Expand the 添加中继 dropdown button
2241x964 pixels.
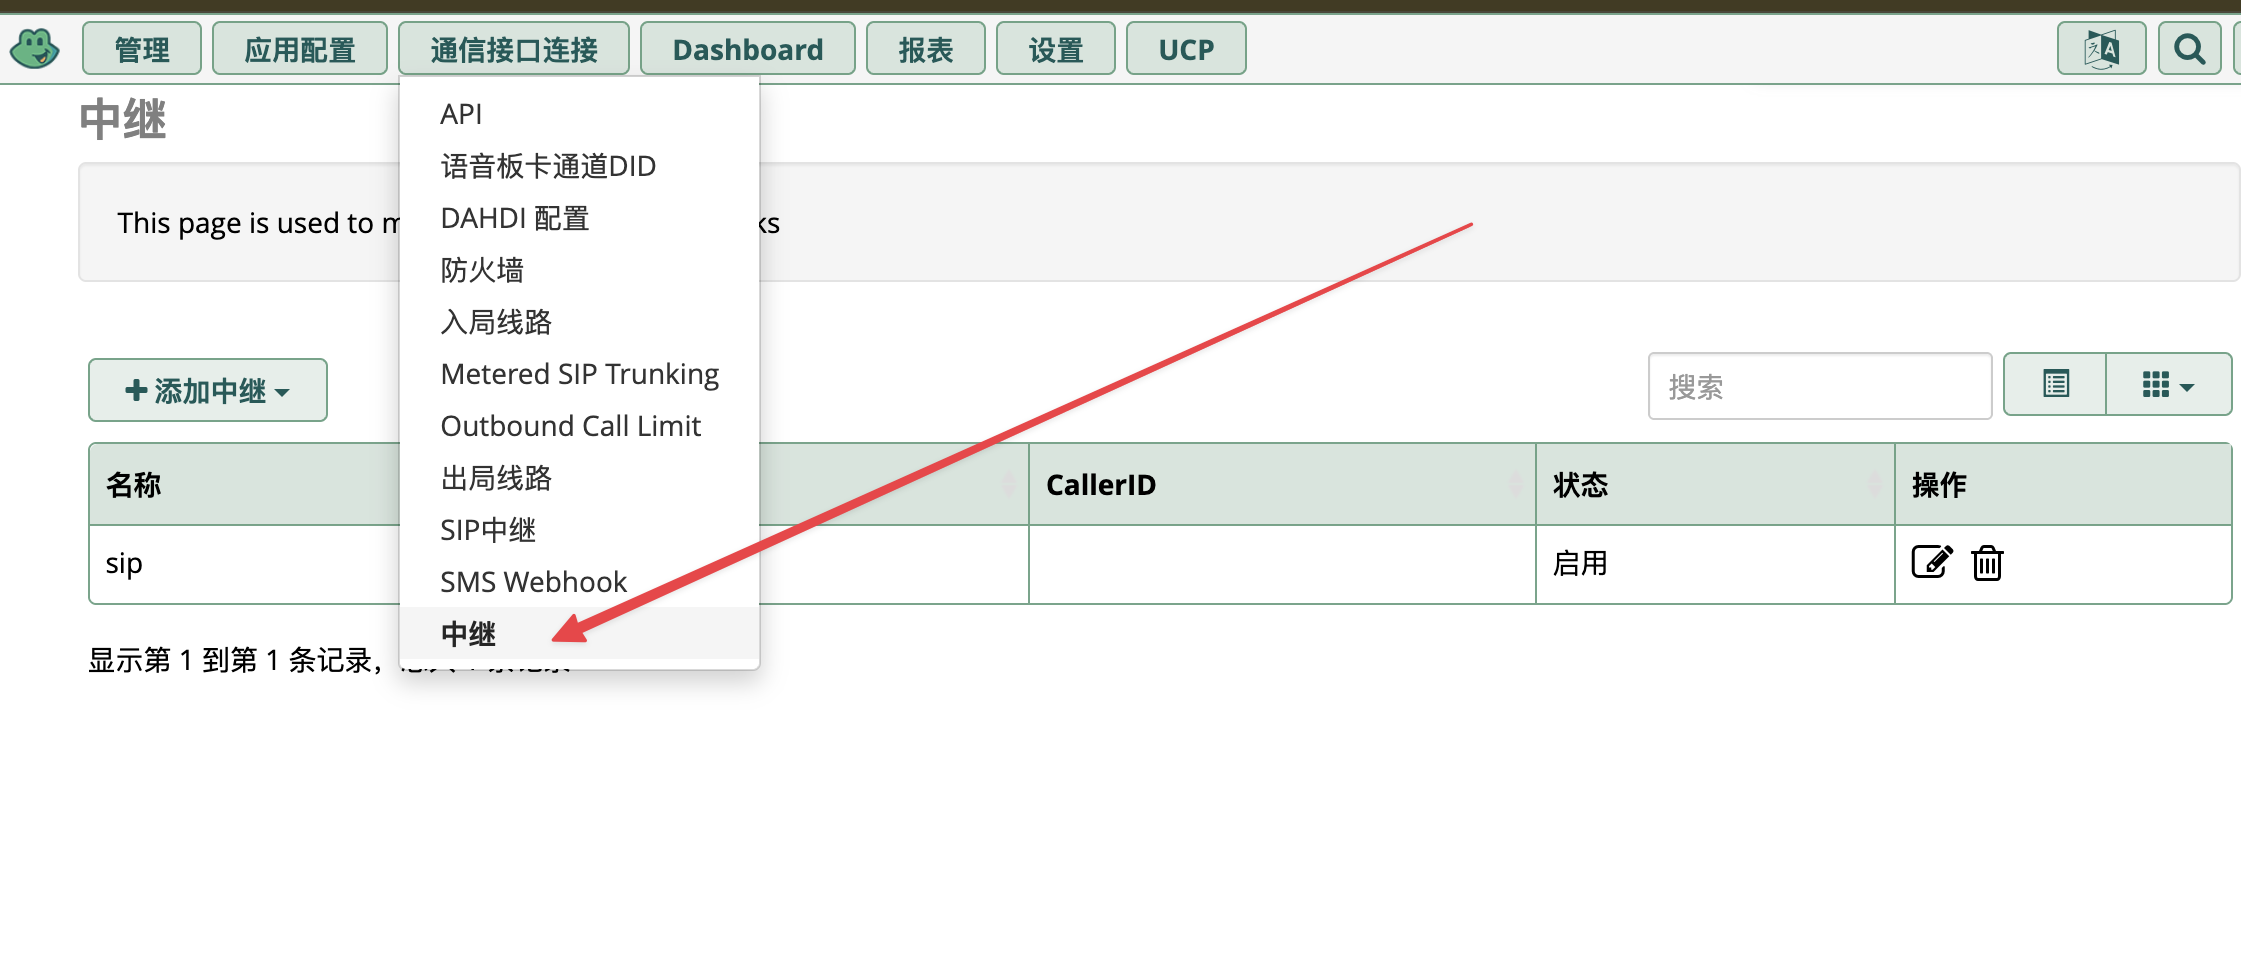point(207,390)
